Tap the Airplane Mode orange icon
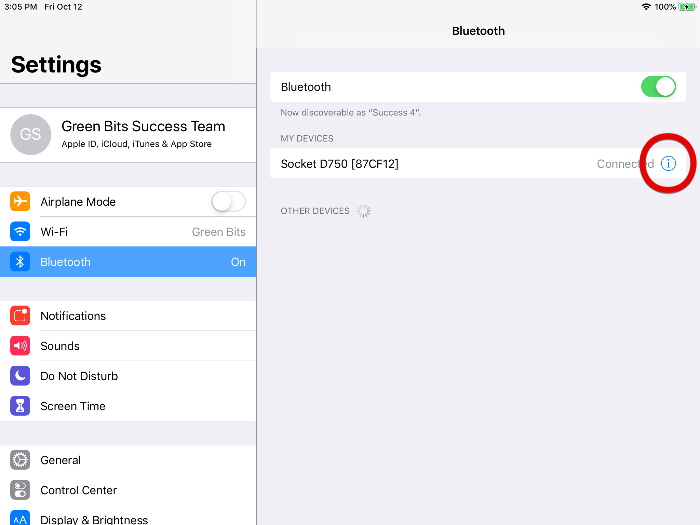 point(20,201)
